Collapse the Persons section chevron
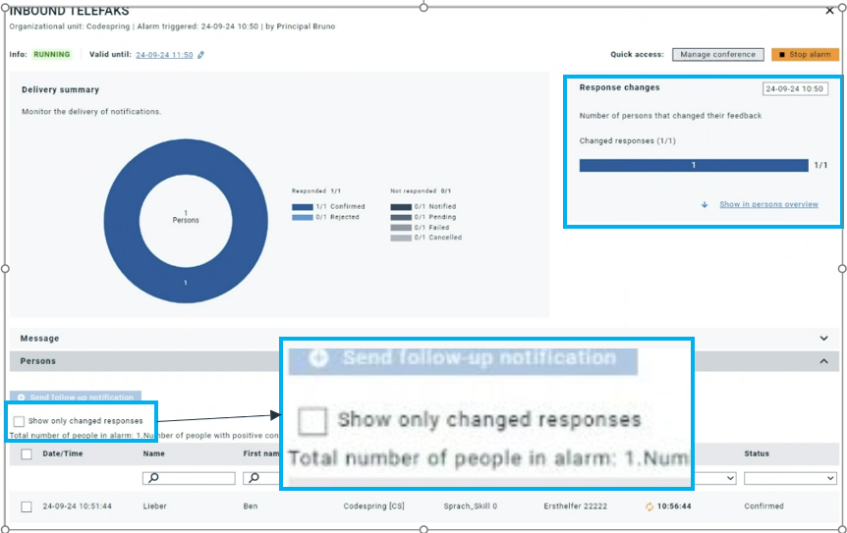Screen dimensions: 847x533 tap(824, 361)
